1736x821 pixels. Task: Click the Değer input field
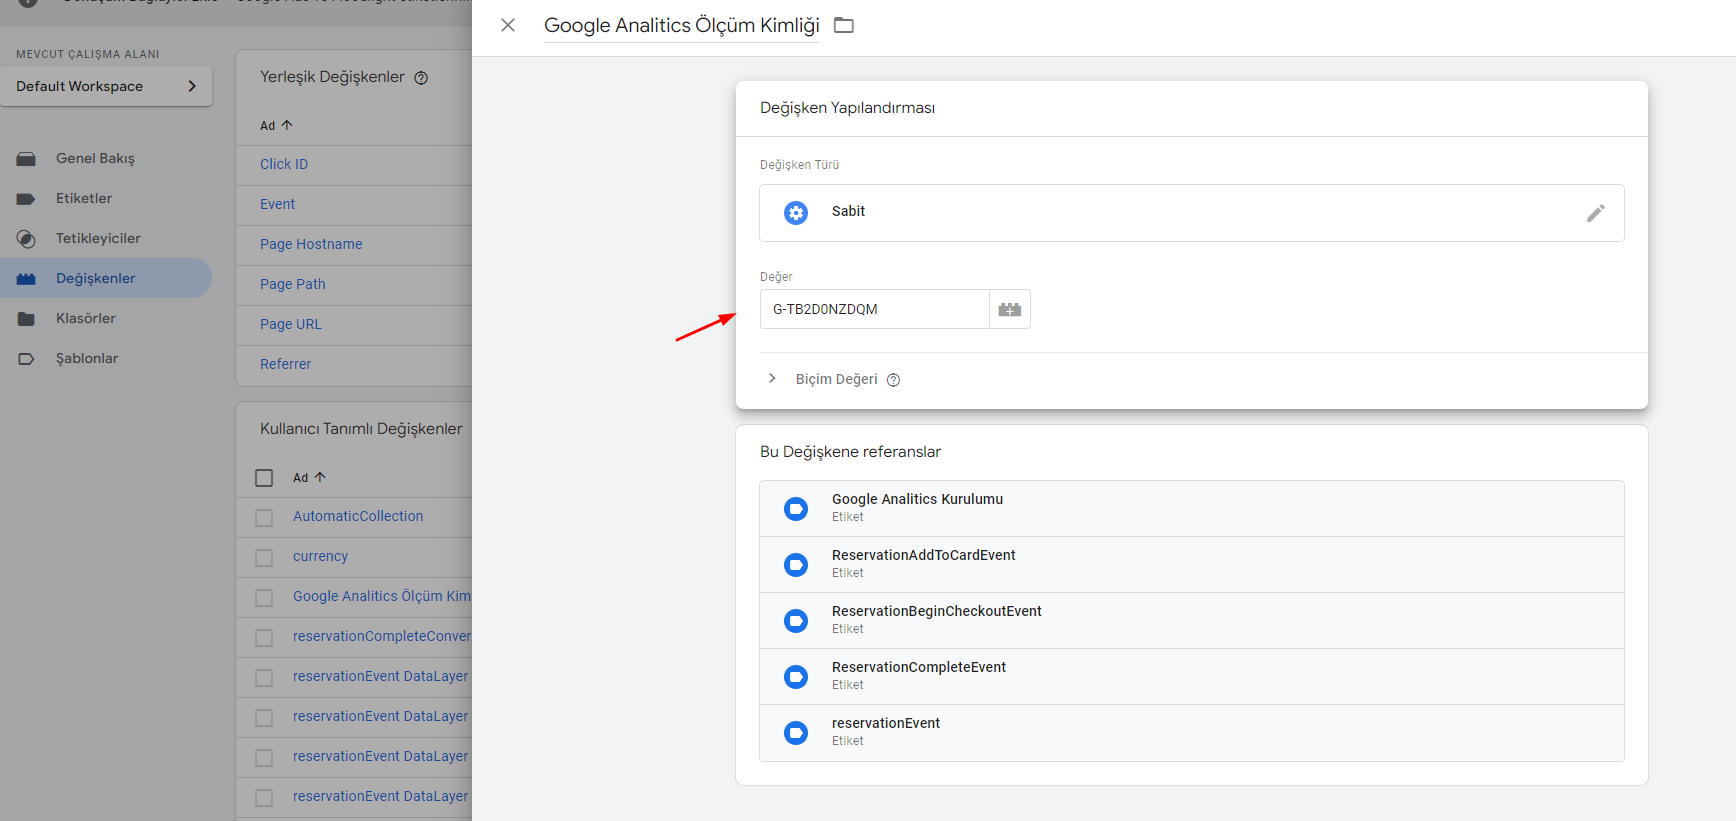pyautogui.click(x=874, y=309)
